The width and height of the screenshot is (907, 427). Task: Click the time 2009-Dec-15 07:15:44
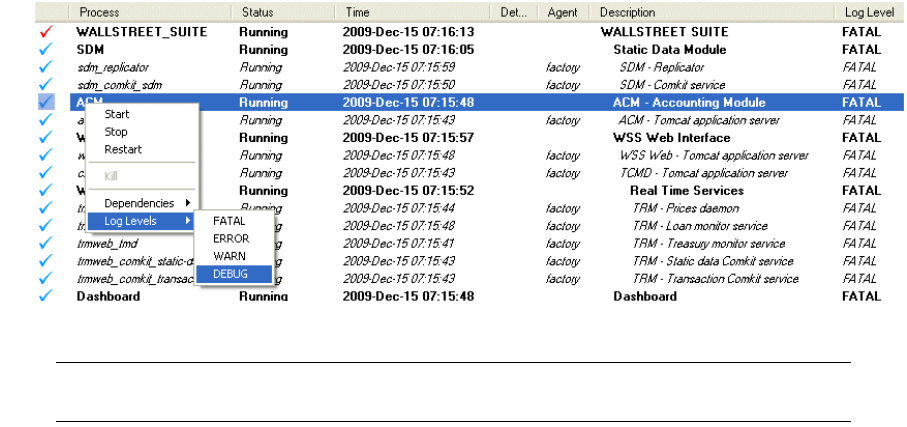click(x=399, y=208)
